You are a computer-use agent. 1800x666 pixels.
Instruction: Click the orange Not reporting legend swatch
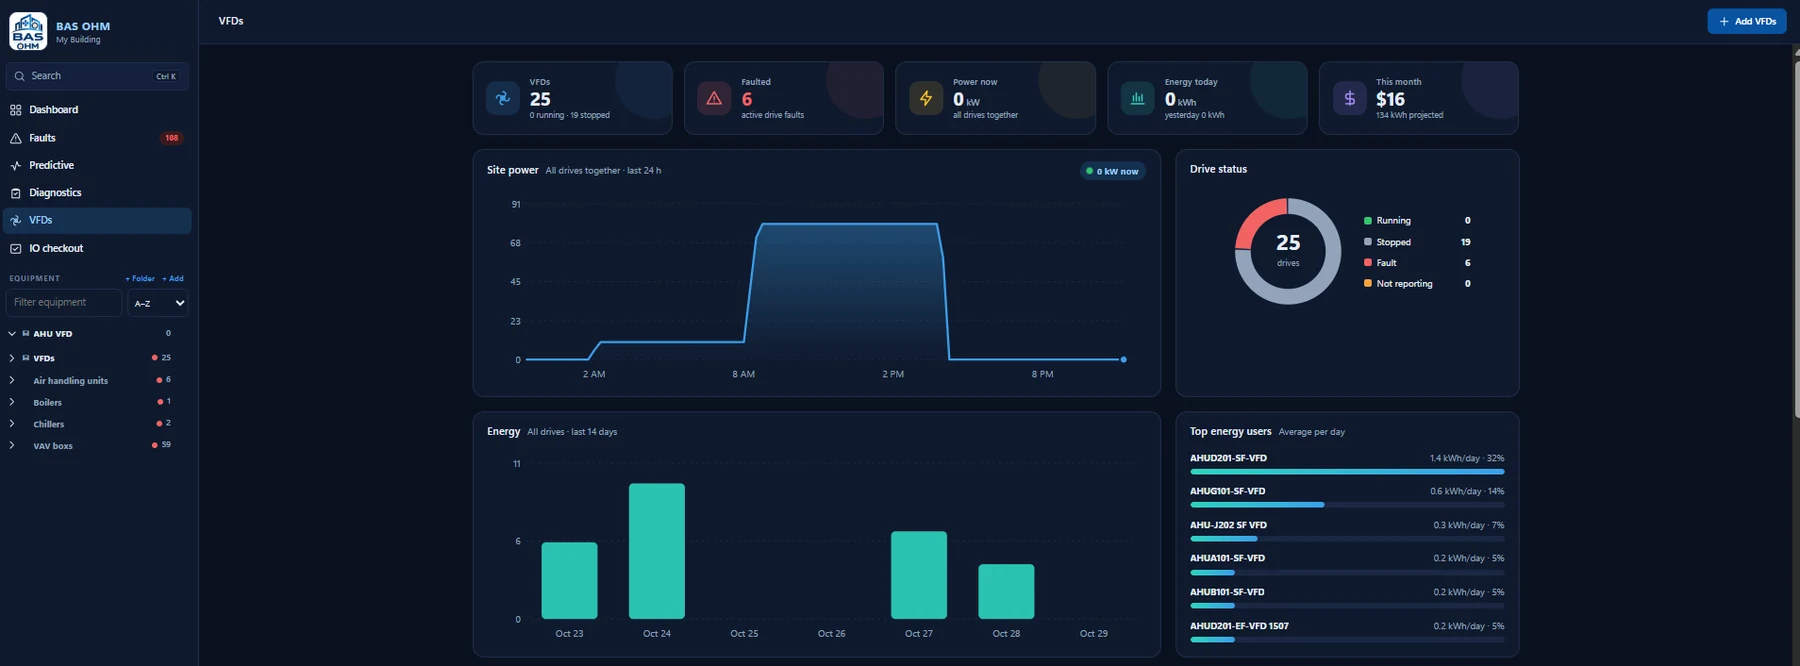1368,284
